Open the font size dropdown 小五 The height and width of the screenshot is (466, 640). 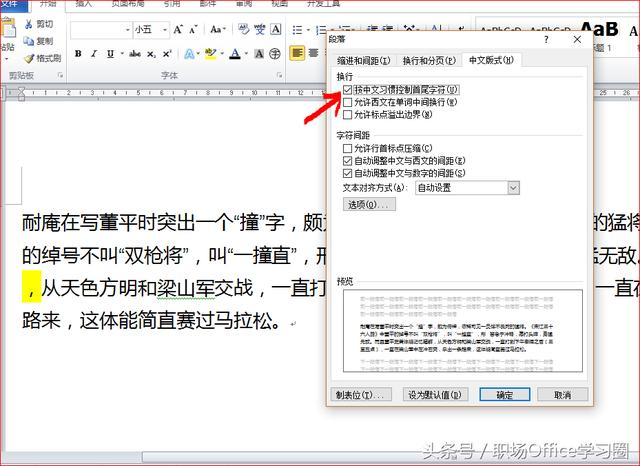pos(151,30)
